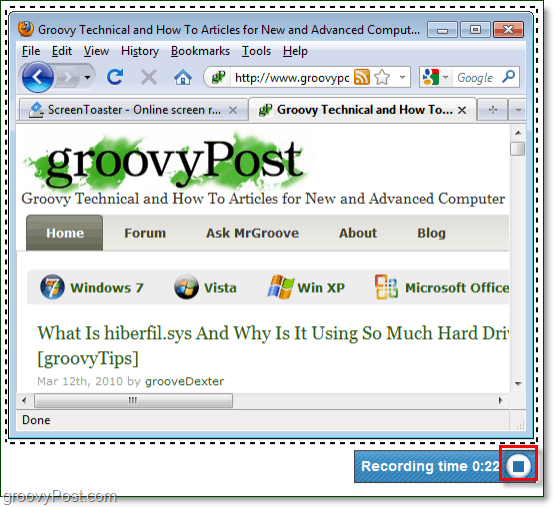This screenshot has width=554, height=507.
Task: Open Ask MrGroove page
Action: pos(252,233)
